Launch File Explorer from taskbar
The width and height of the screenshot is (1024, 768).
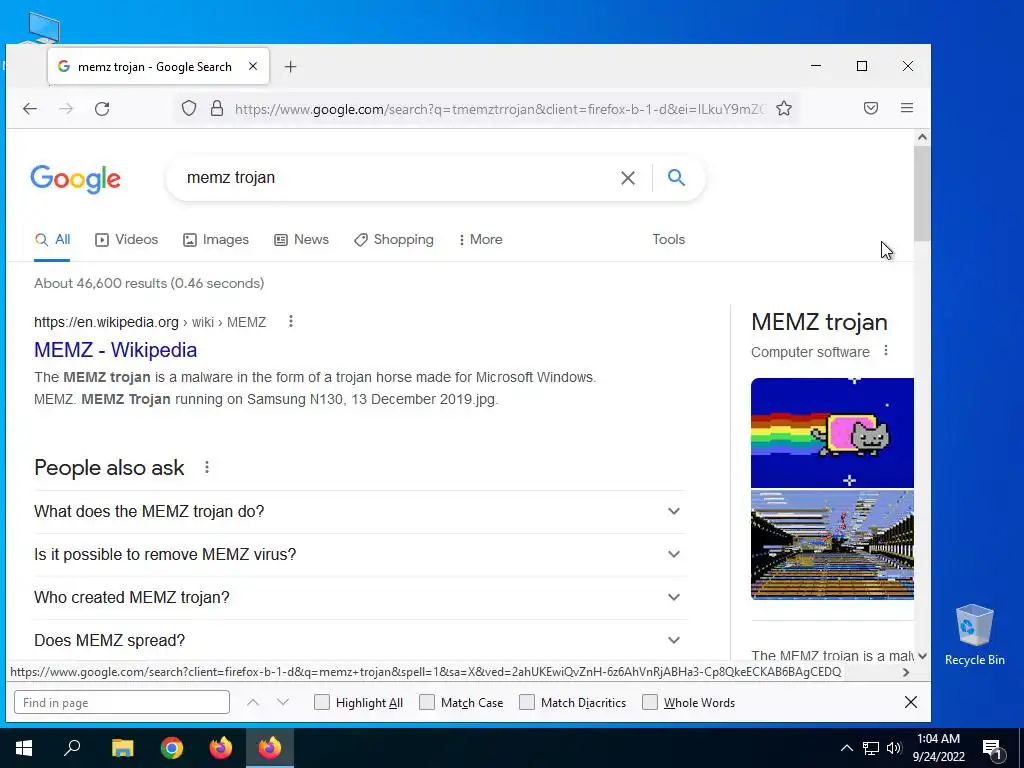coord(122,747)
